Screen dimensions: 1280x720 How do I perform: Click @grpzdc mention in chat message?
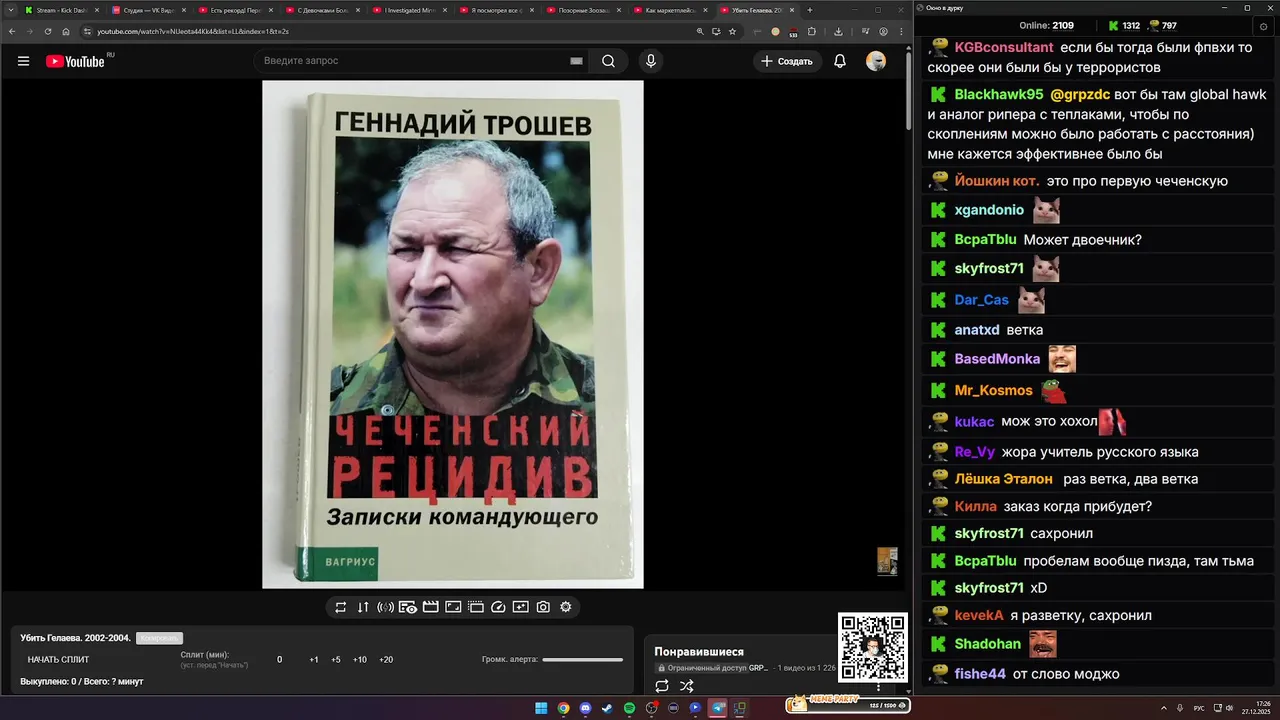1080,94
